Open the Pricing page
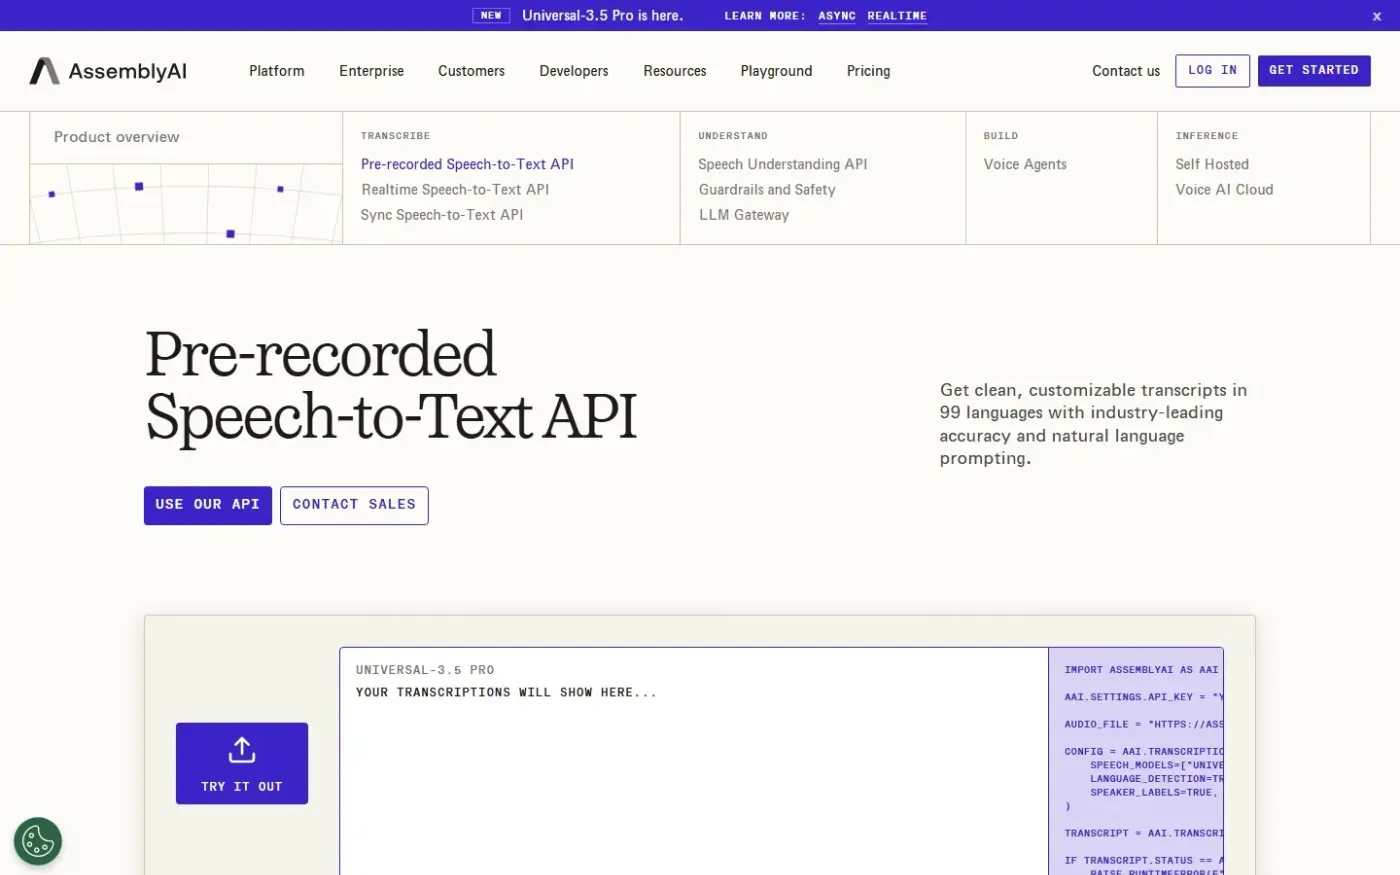The height and width of the screenshot is (875, 1400). pyautogui.click(x=868, y=71)
